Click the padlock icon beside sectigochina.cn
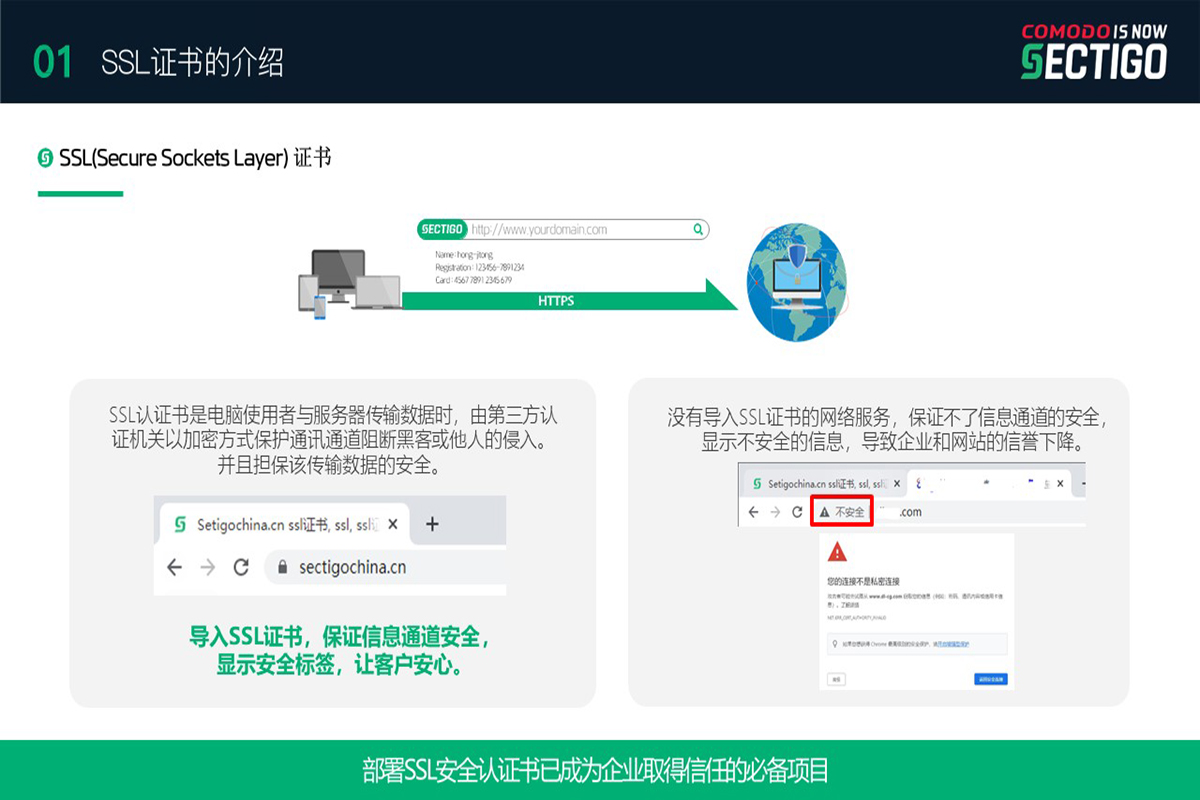This screenshot has width=1200, height=800. click(x=281, y=568)
